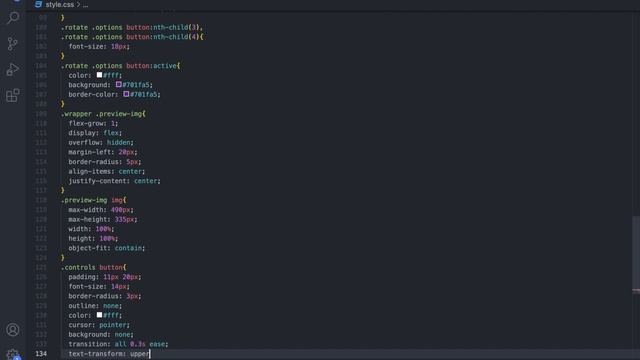Viewport: 640px width, 360px height.
Task: Click 'width: 100%;' declaration
Action: [x=91, y=229]
